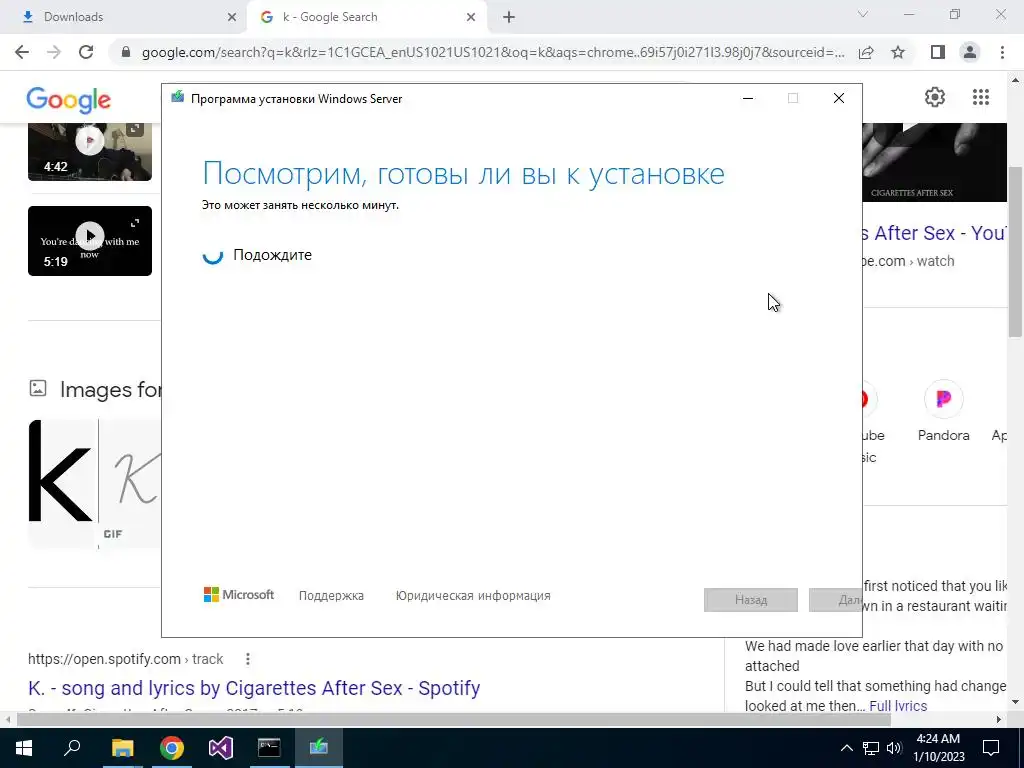Click the Microsoft logo in setup
The height and width of the screenshot is (768, 1024).
[x=239, y=595]
